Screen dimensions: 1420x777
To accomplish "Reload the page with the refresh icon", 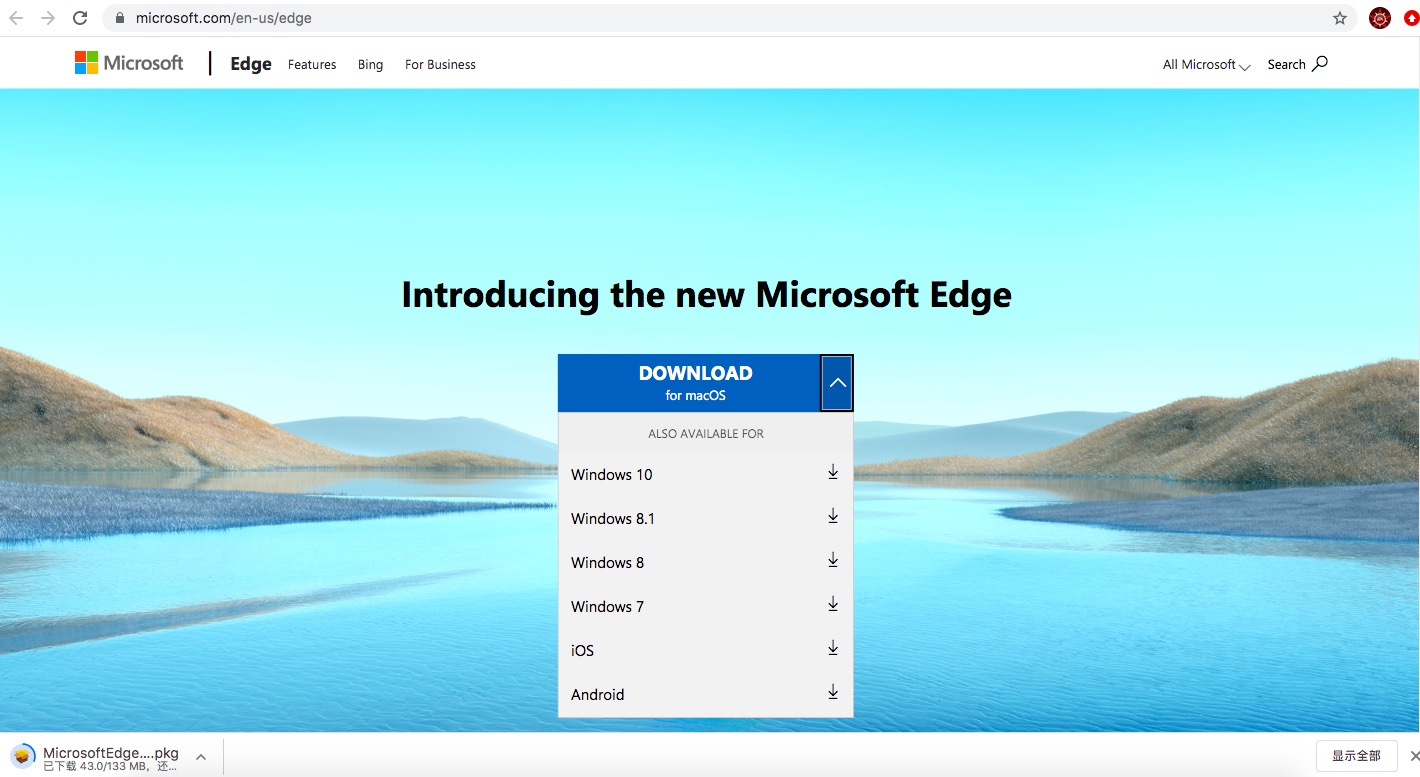I will (80, 18).
